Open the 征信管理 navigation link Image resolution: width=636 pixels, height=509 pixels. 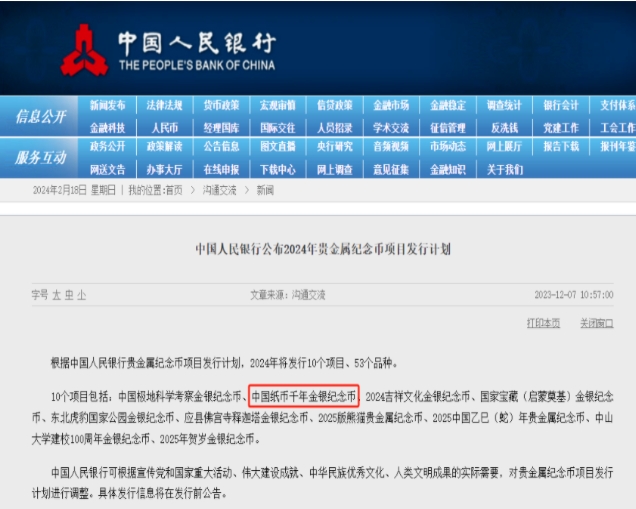pos(448,128)
